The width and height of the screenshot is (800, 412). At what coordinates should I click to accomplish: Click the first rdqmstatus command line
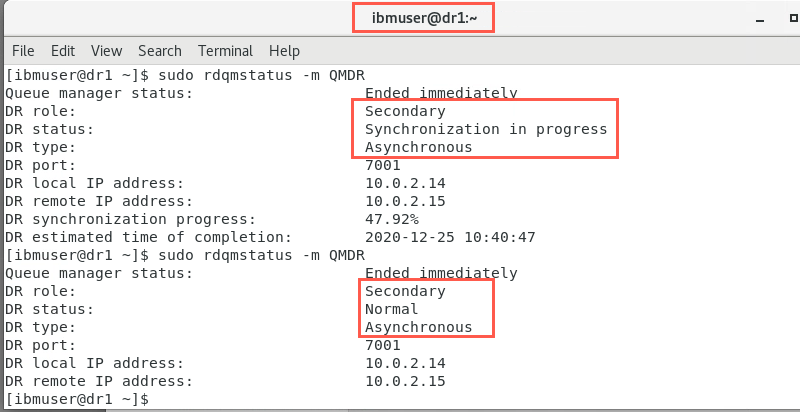tap(185, 75)
